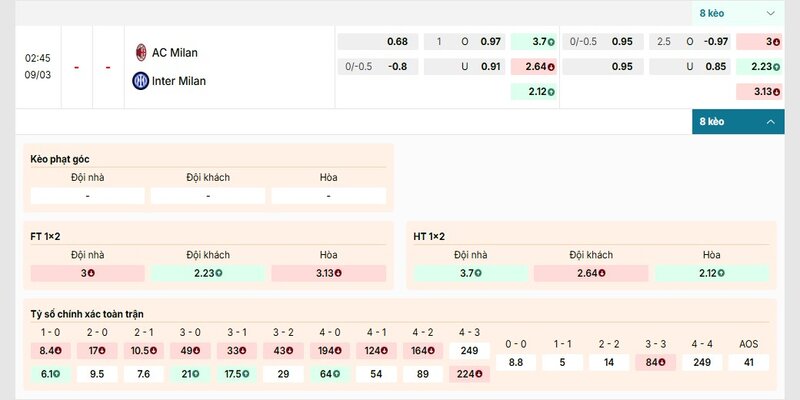Viewport: 800px width, 400px height.
Task: Select draw 2-2 odds 14
Action: pyautogui.click(x=609, y=362)
